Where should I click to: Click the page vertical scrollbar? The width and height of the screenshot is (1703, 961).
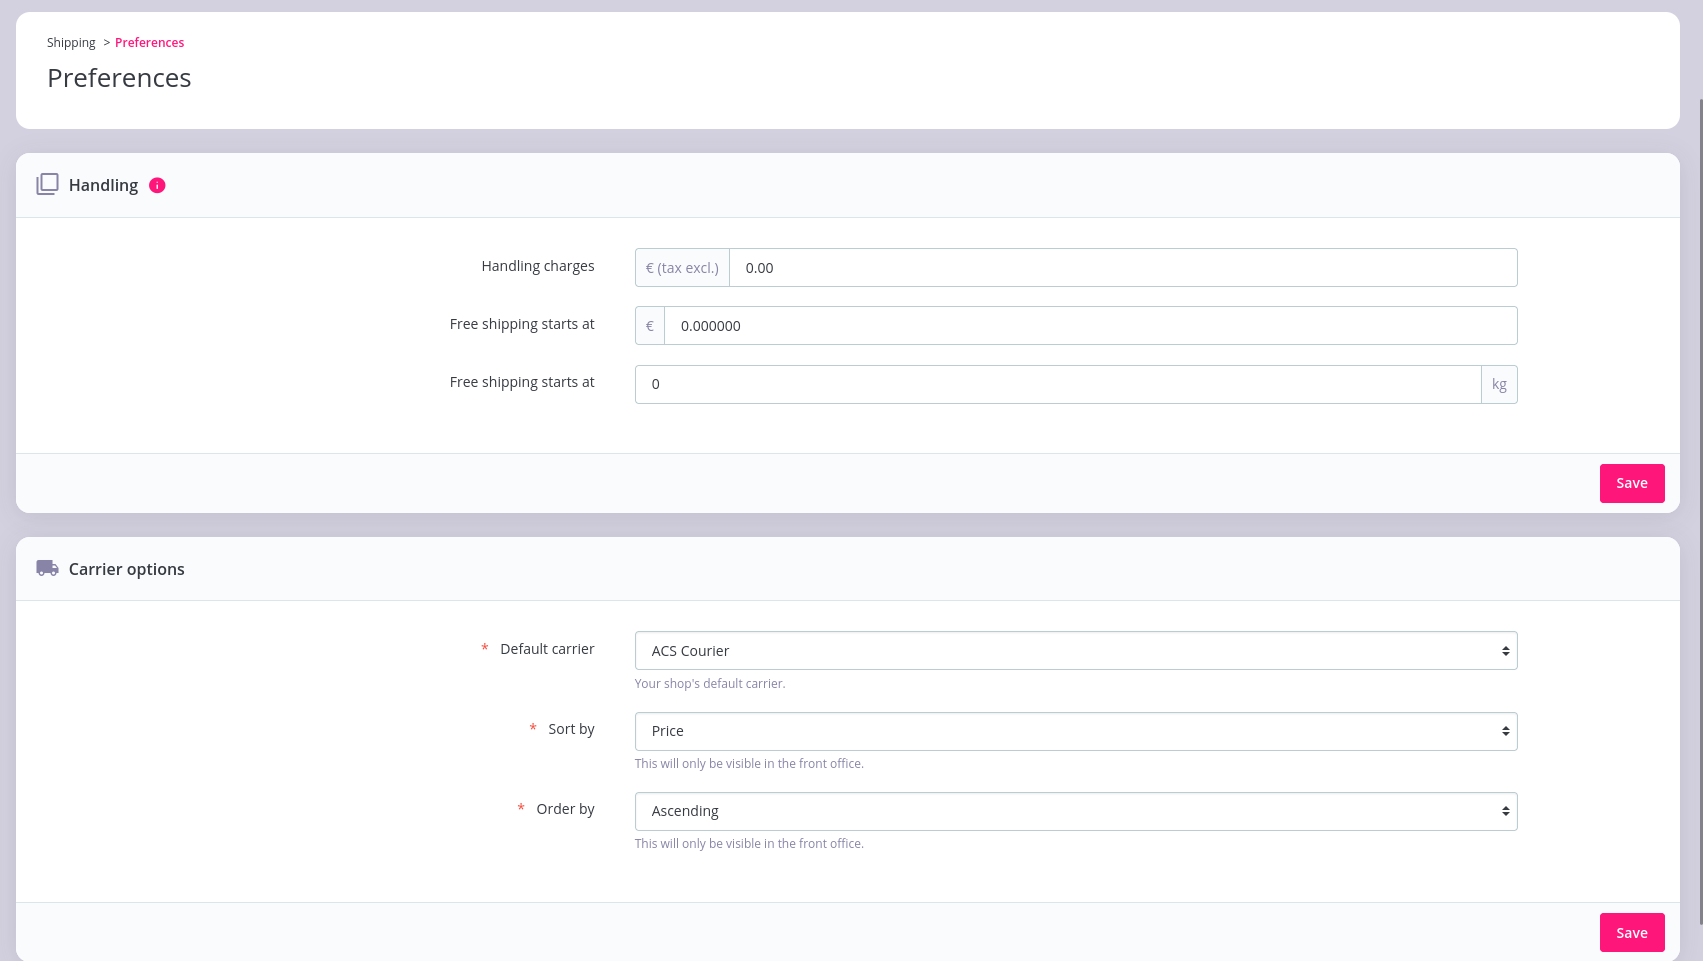click(1700, 510)
